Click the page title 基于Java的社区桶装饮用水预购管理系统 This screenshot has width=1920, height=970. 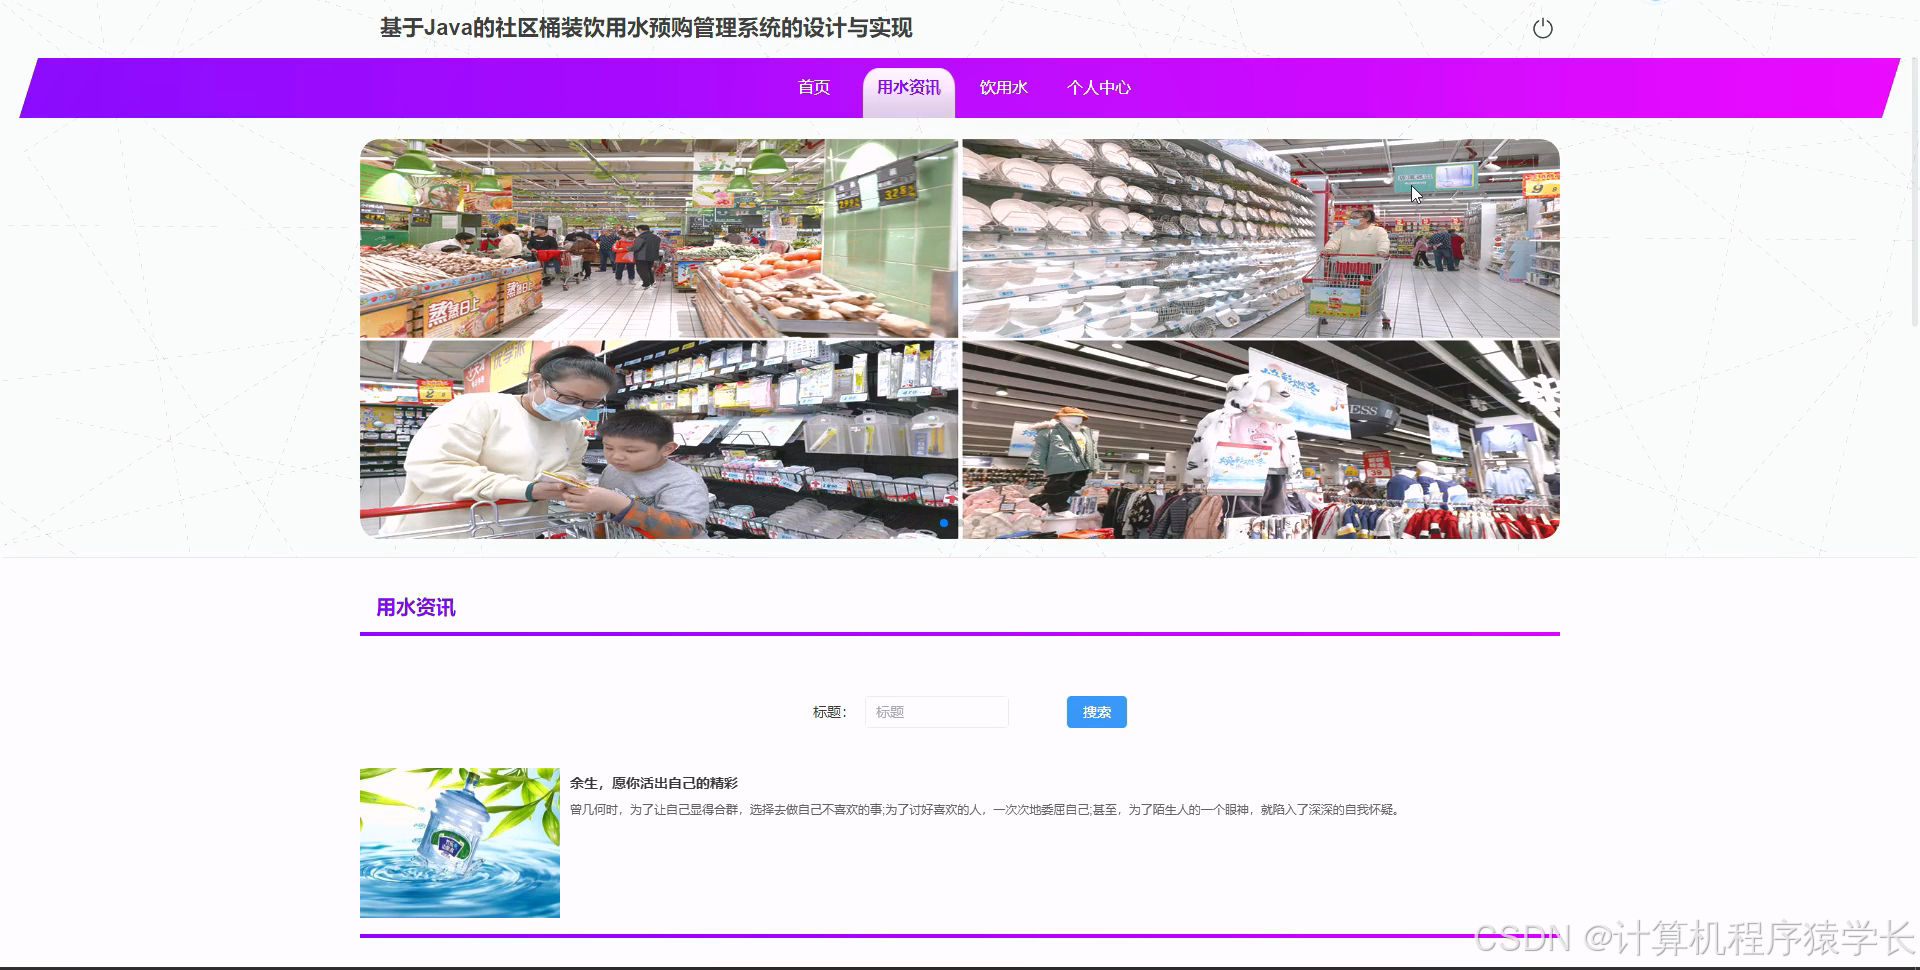648,29
